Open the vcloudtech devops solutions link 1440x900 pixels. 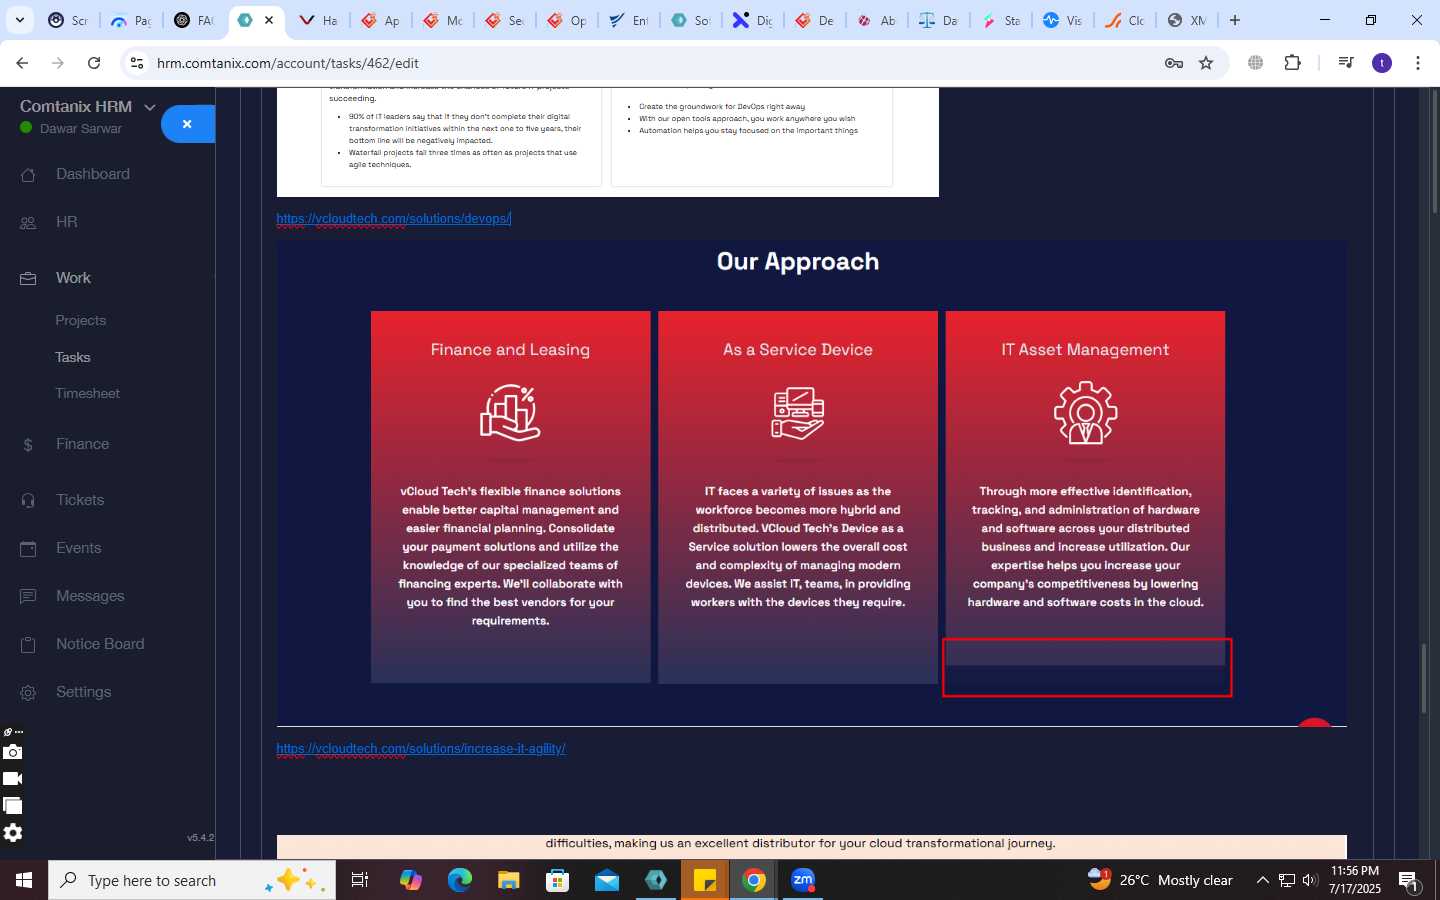tap(394, 219)
